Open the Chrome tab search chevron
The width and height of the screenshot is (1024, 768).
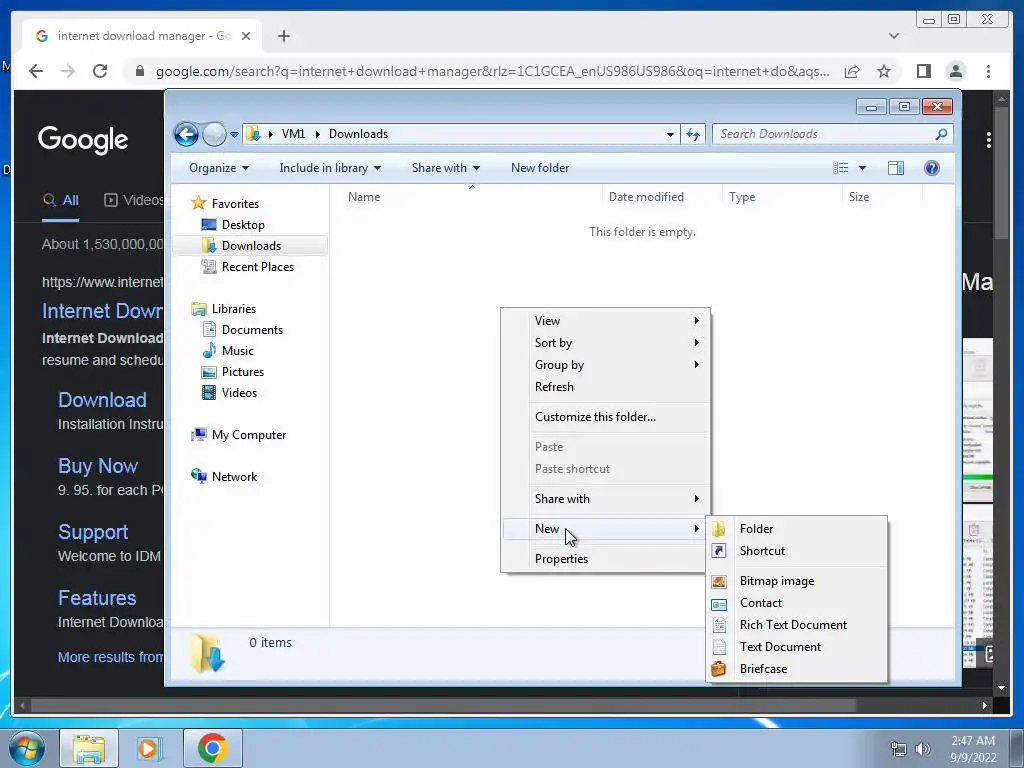894,36
